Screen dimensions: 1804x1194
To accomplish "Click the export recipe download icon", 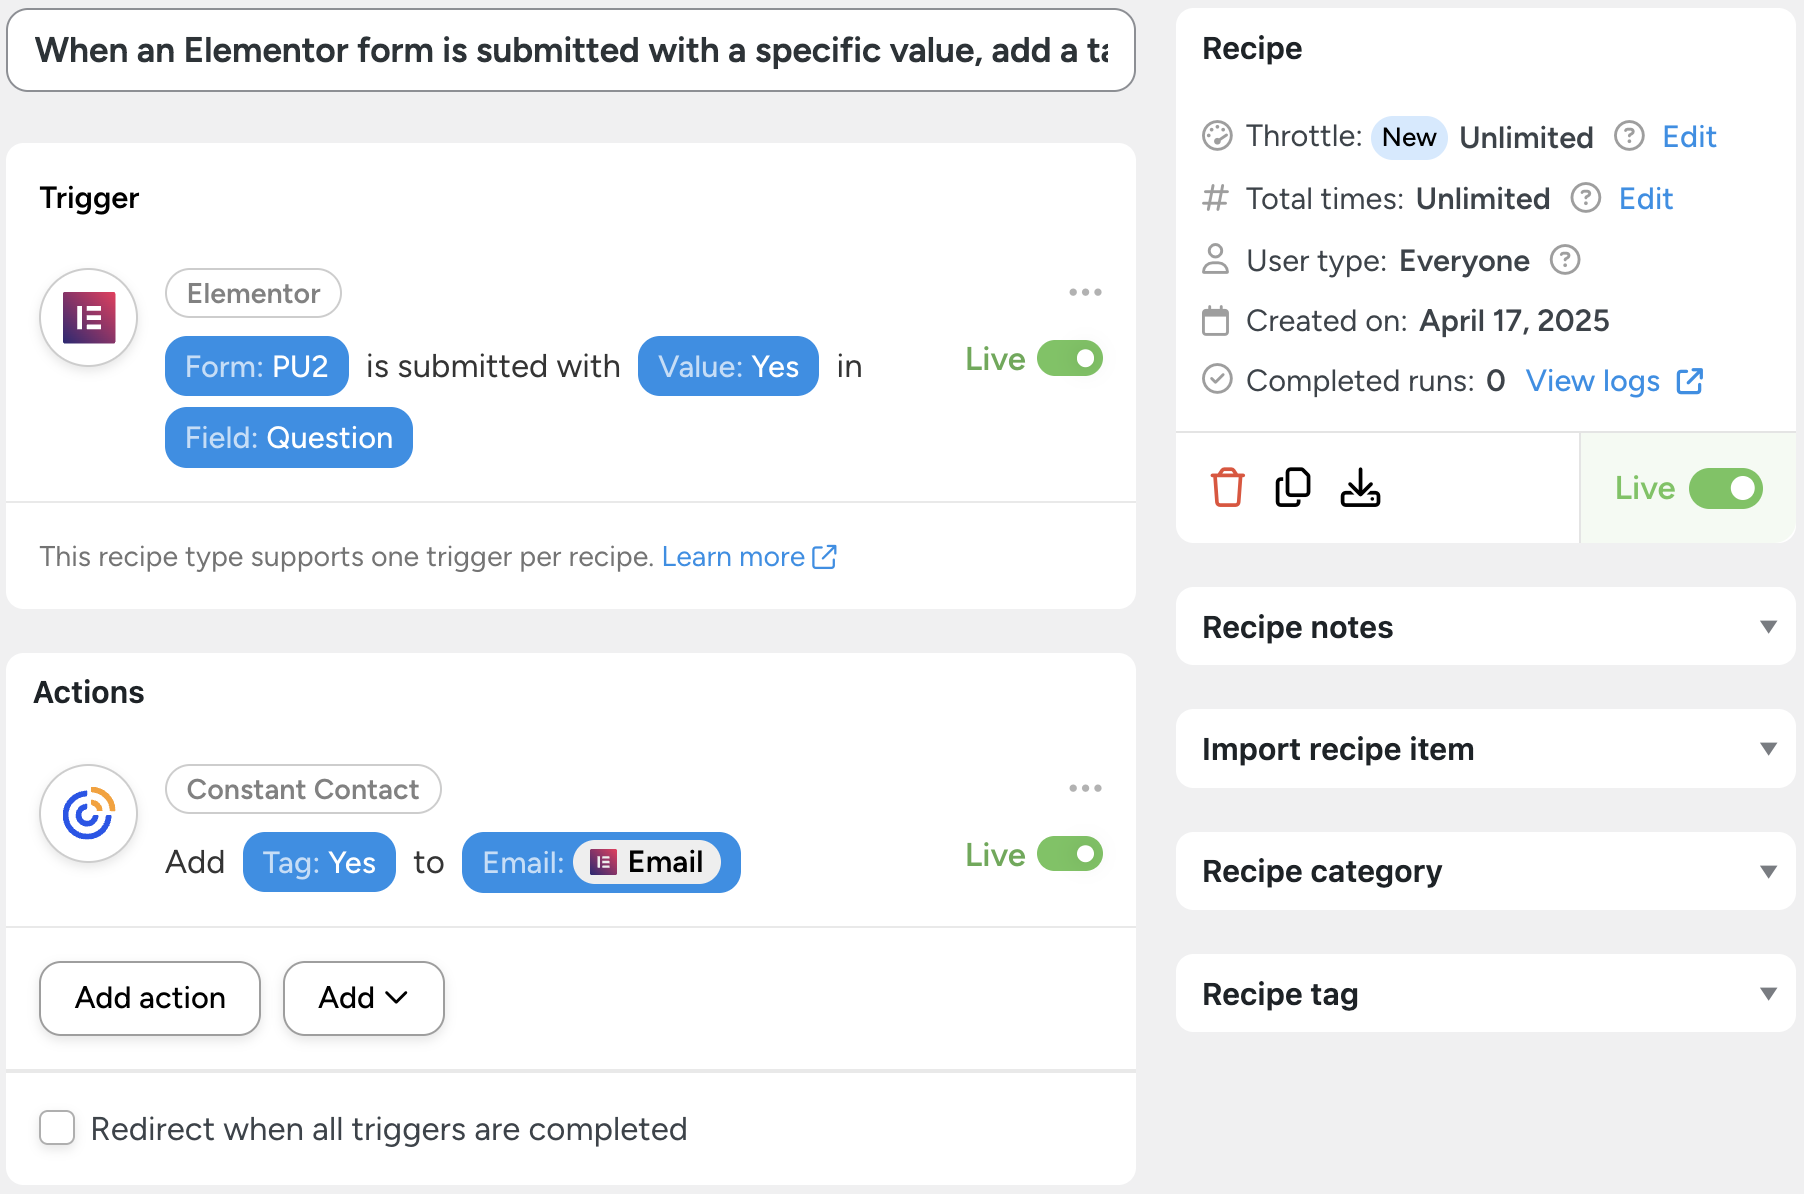I will [x=1360, y=488].
